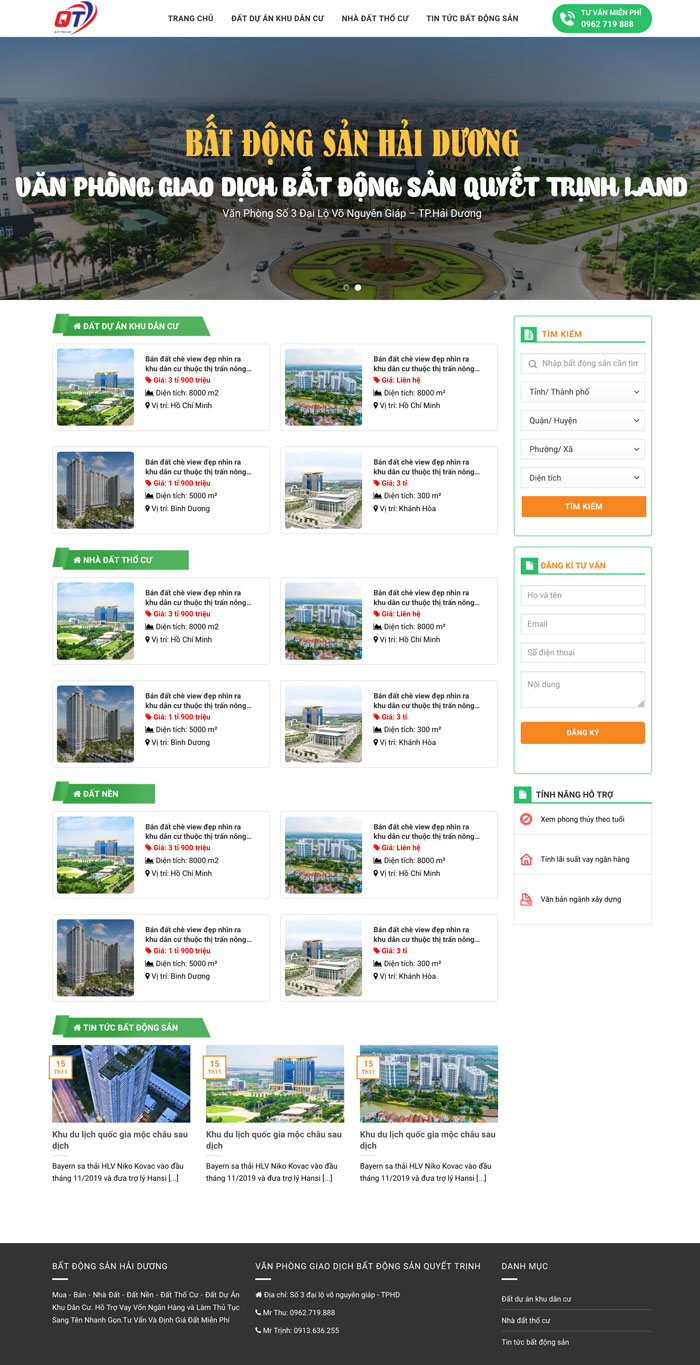The image size is (700, 1365).
Task: Go to first slide via slider dot
Action: point(346,287)
